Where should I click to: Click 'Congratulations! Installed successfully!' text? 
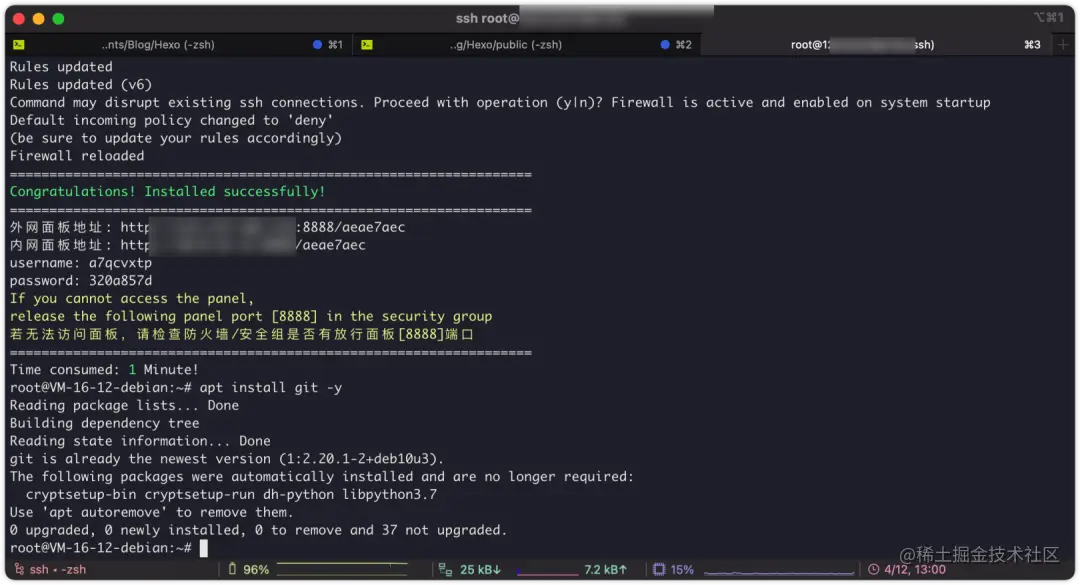[167, 192]
